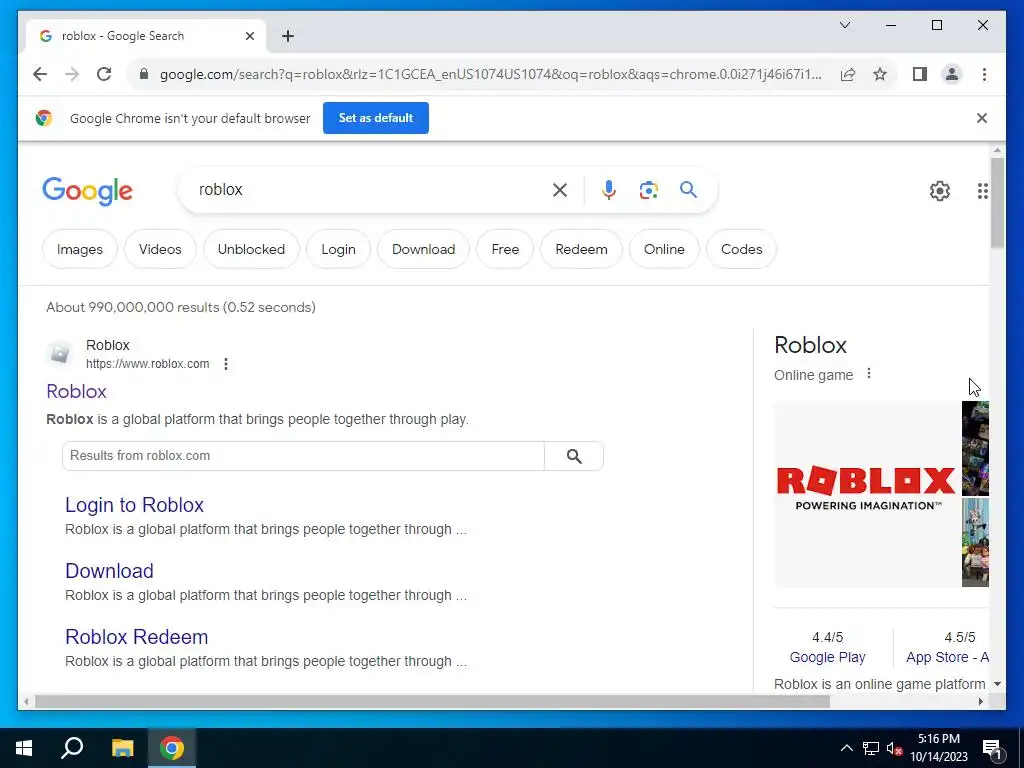The image size is (1024, 768).
Task: Open the Google Play rating link
Action: [x=827, y=657]
